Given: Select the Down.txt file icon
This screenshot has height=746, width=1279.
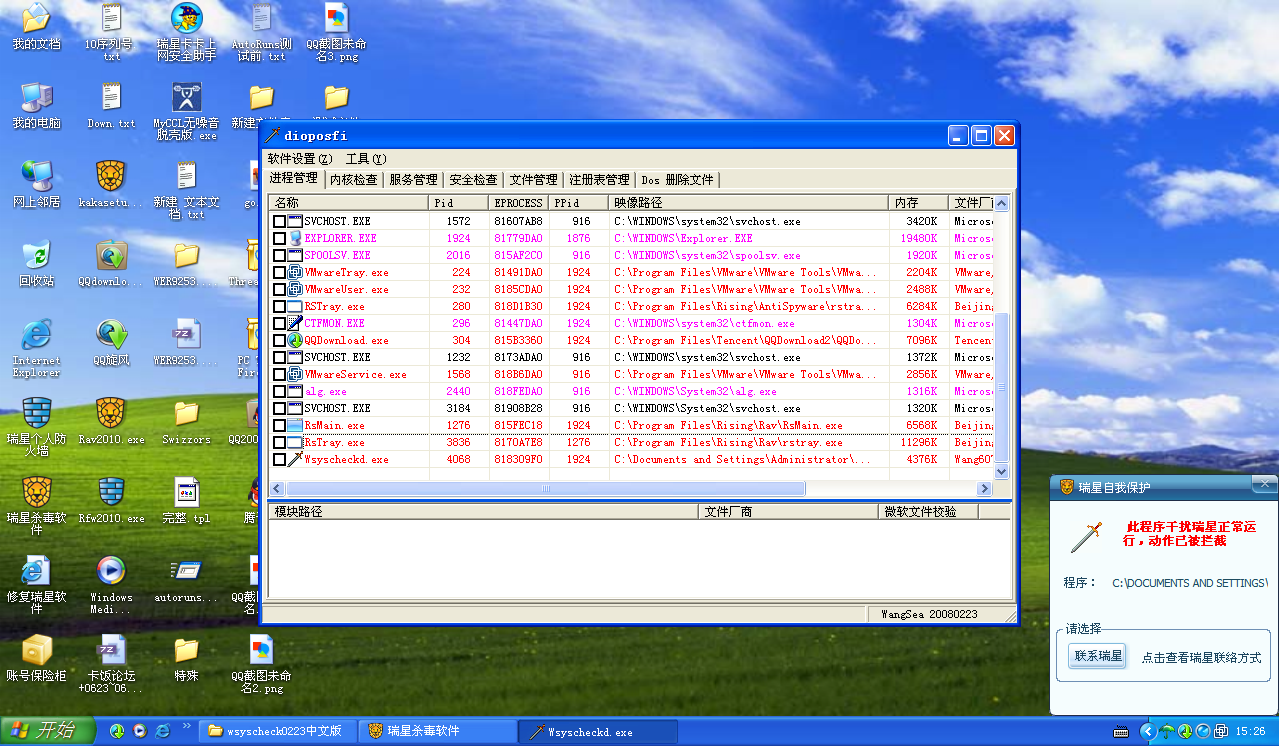Looking at the screenshot, I should (111, 106).
